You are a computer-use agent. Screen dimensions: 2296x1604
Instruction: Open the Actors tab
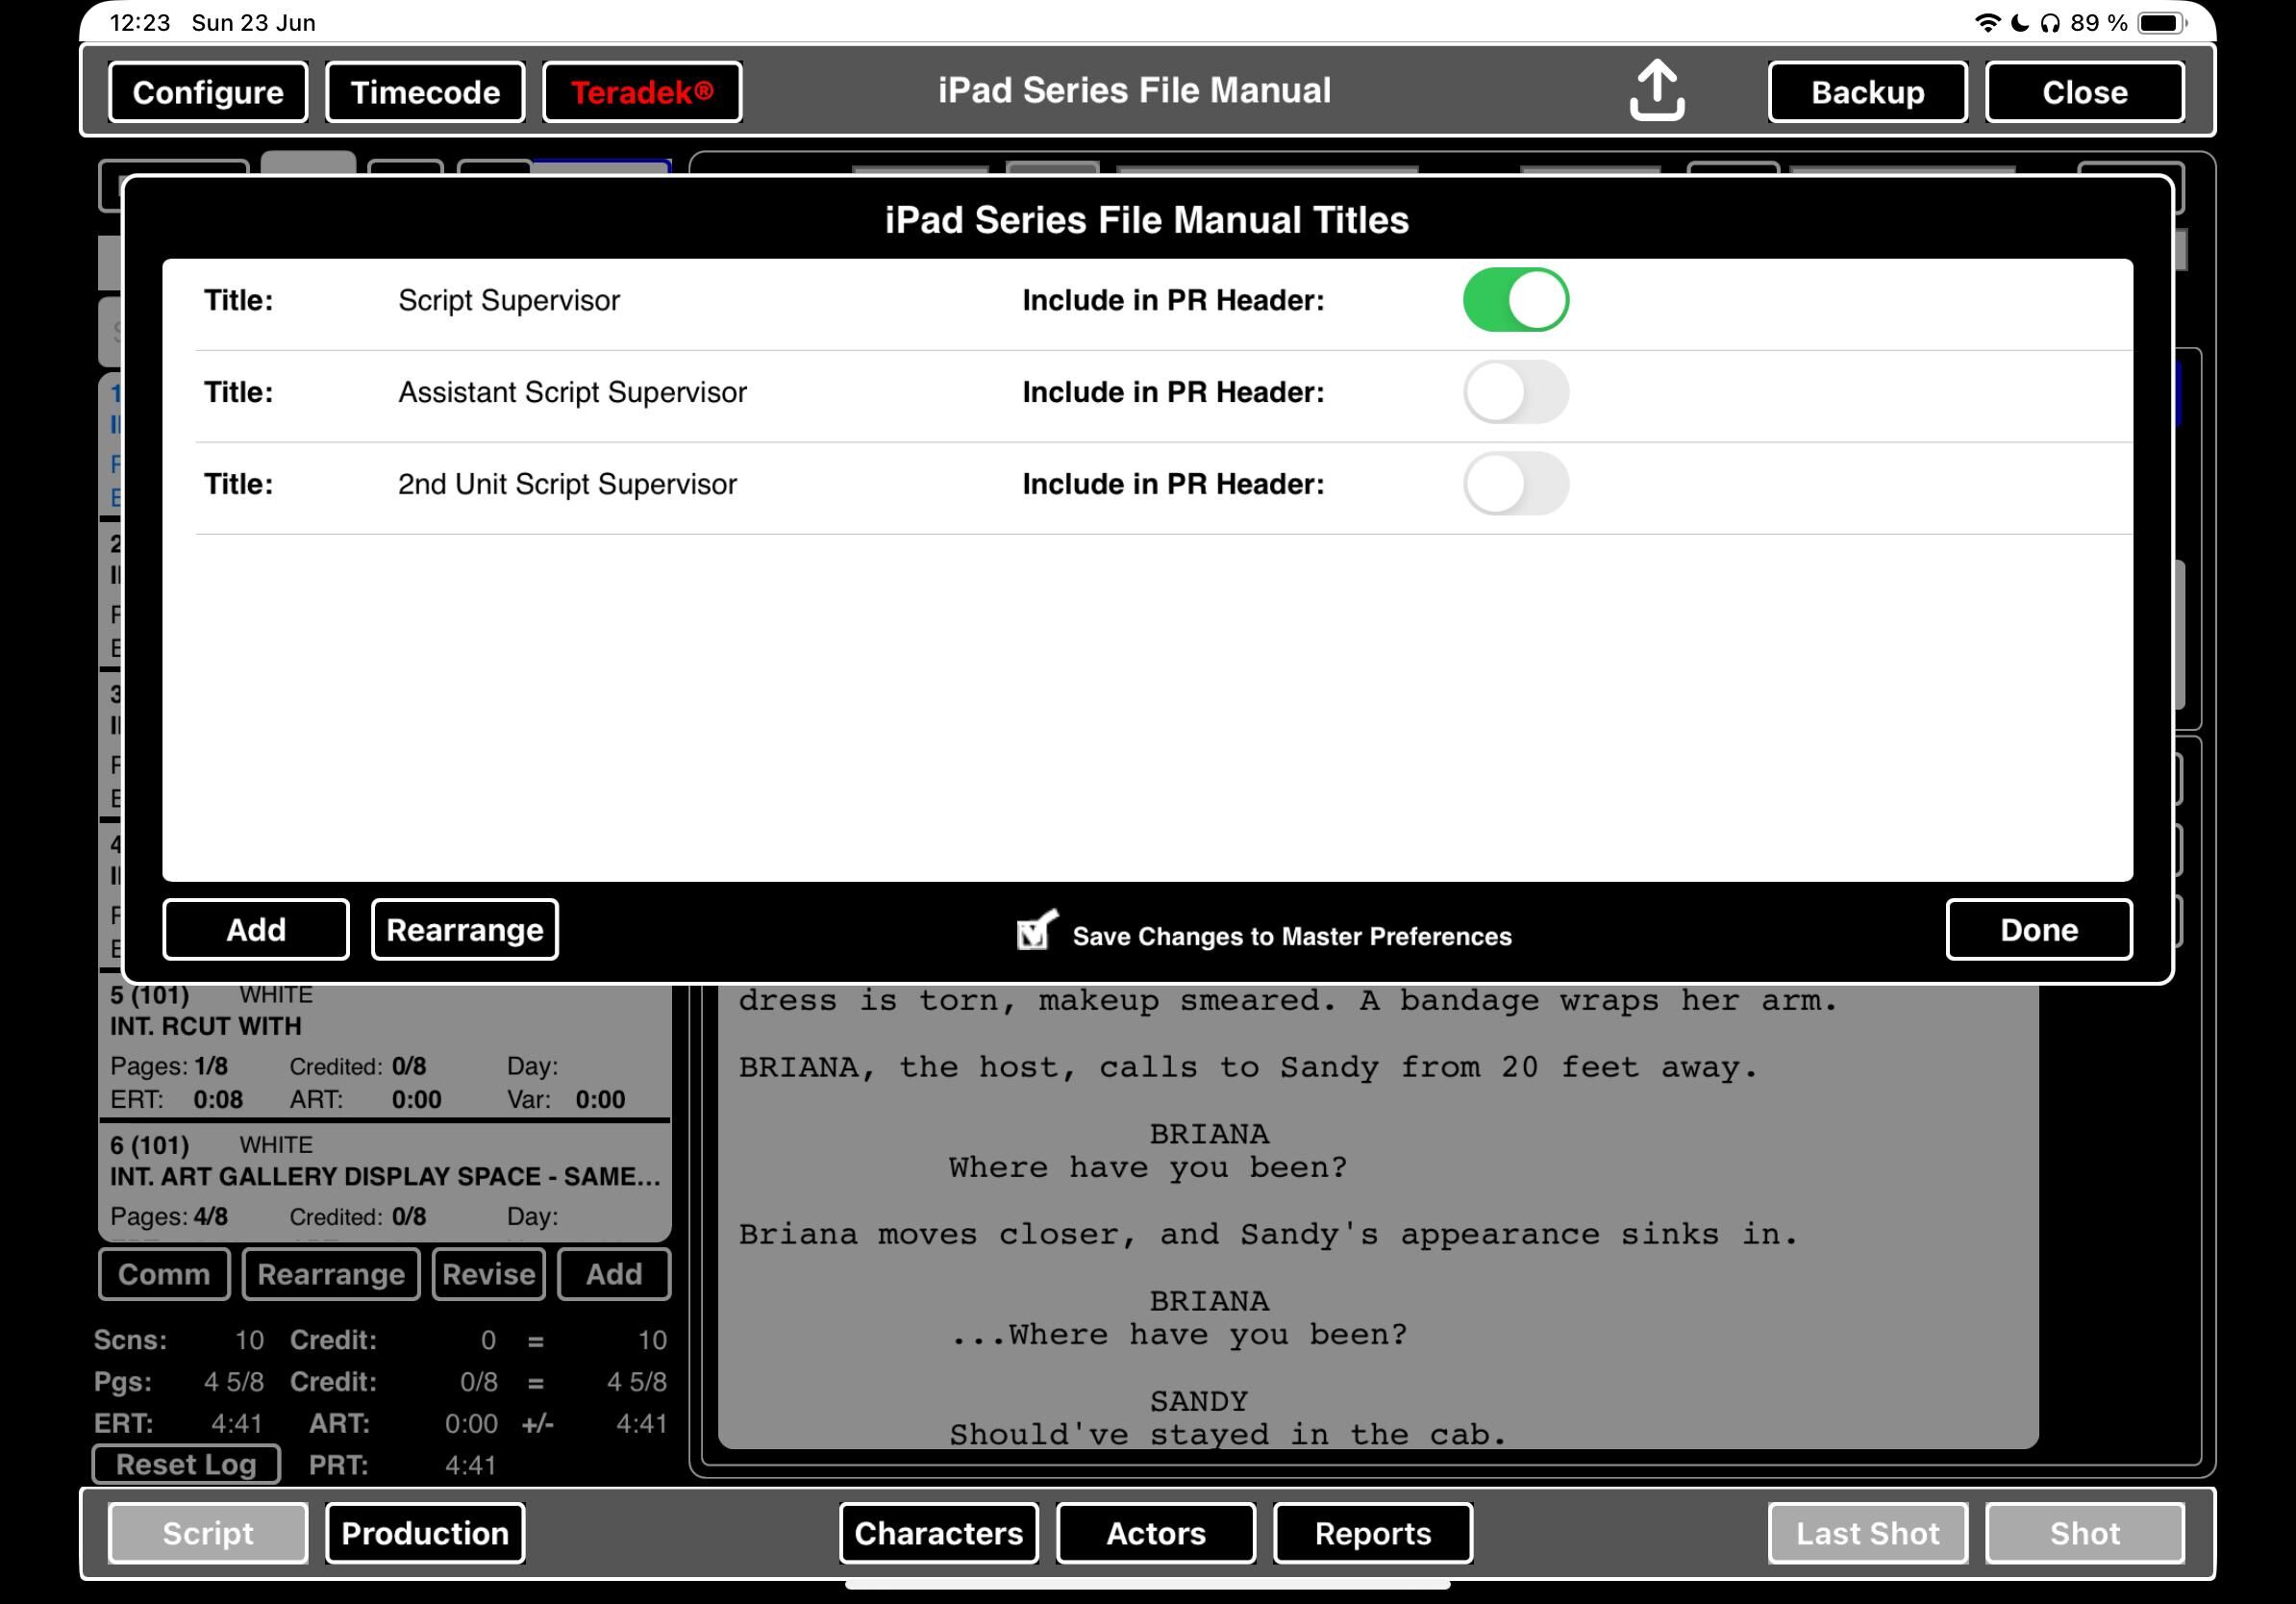click(1155, 1533)
